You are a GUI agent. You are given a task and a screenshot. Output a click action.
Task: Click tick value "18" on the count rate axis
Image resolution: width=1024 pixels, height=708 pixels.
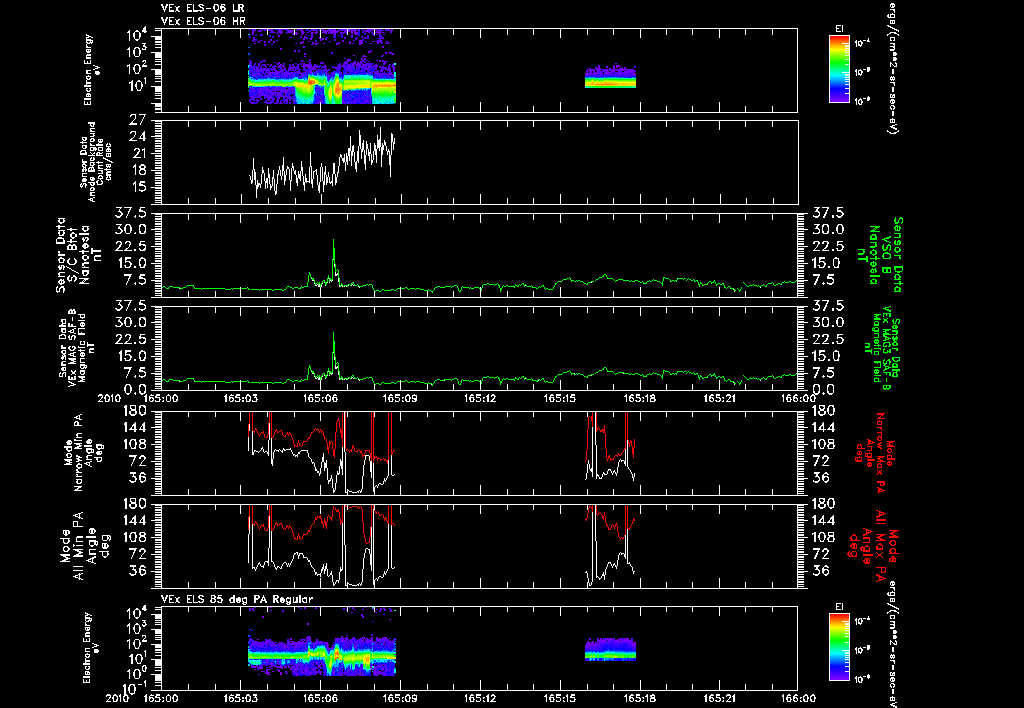point(138,171)
